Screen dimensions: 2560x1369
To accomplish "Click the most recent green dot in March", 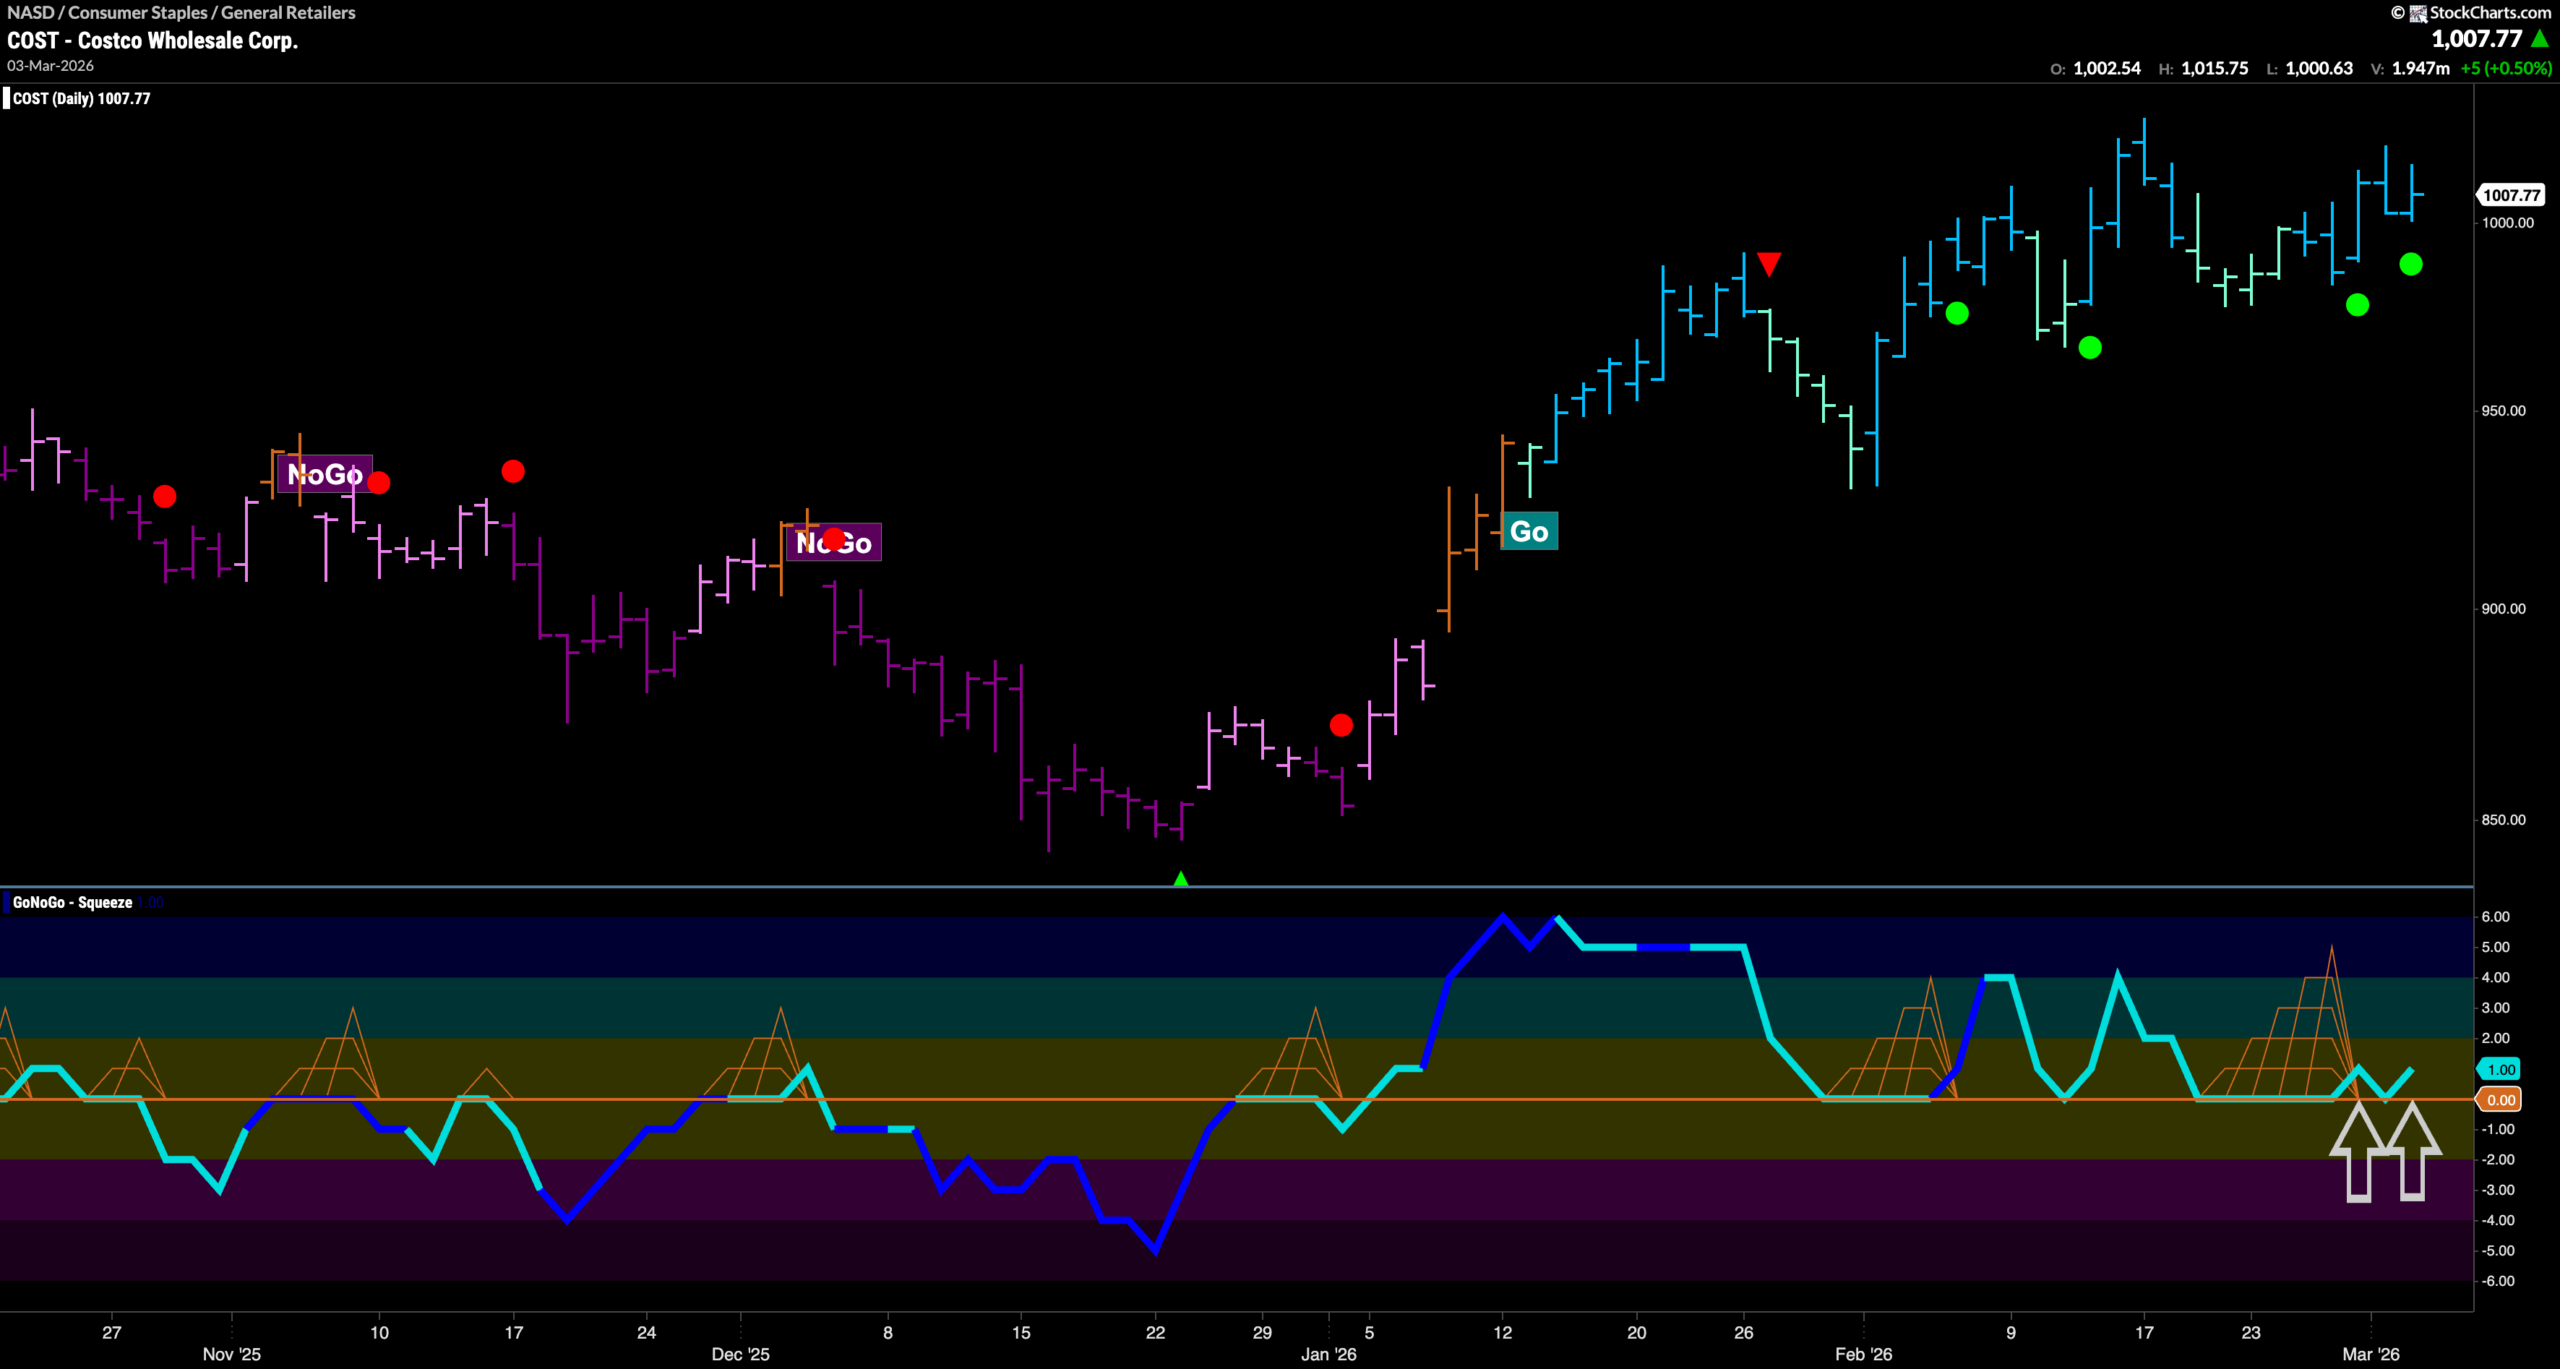I will (2411, 264).
